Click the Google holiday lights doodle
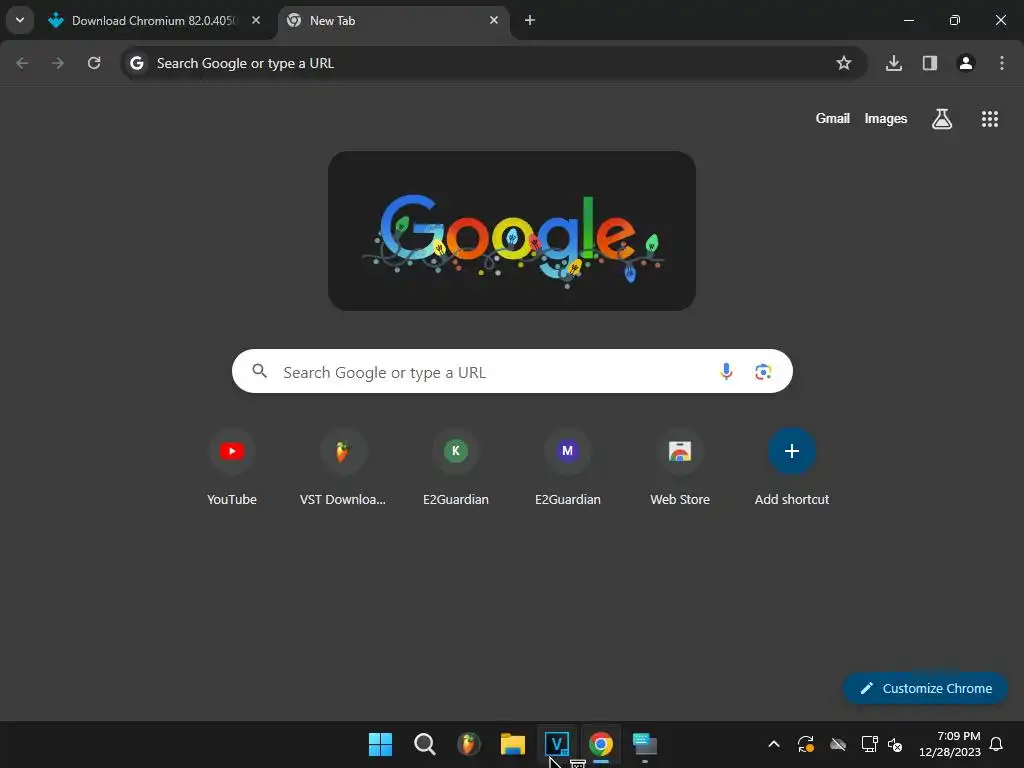 tap(511, 231)
